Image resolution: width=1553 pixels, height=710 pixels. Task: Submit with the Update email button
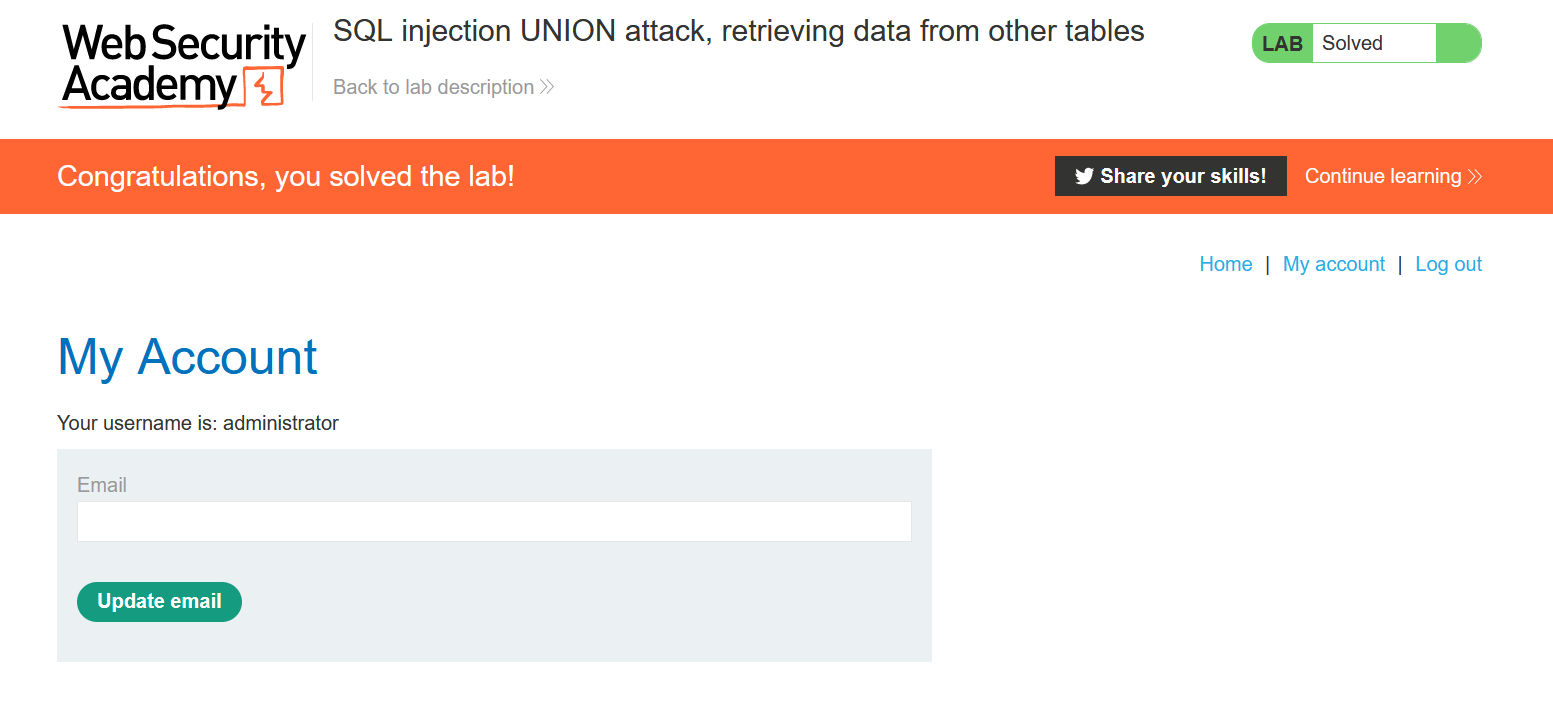coord(159,602)
